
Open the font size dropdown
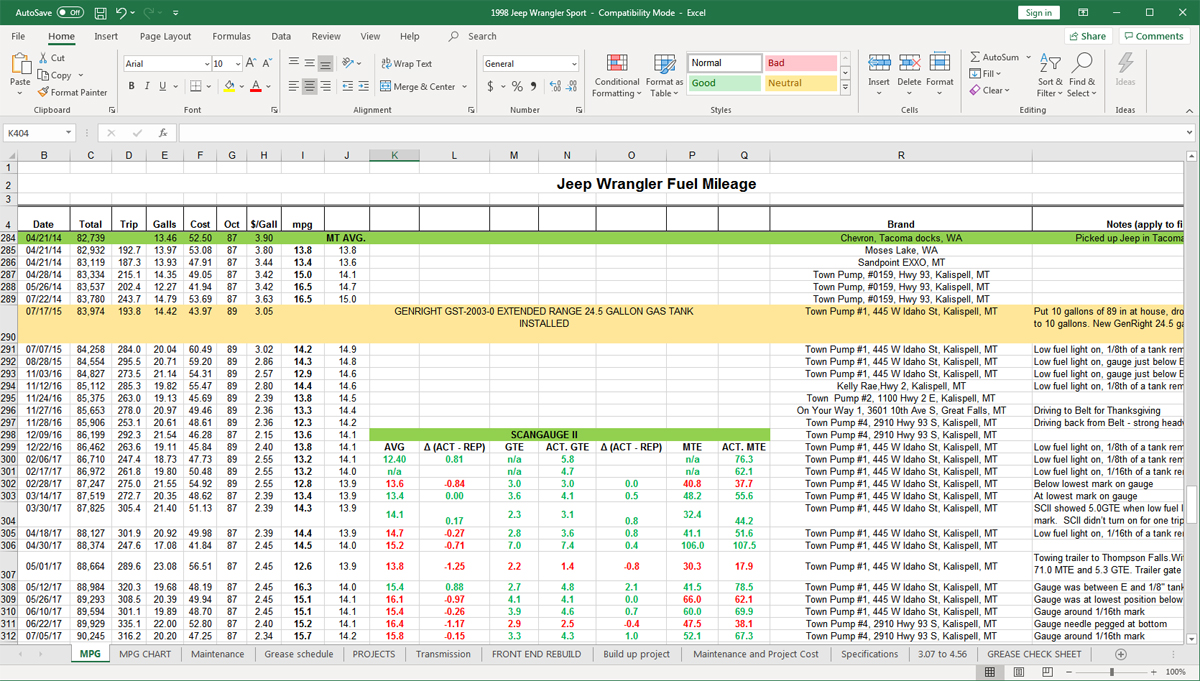pyautogui.click(x=237, y=63)
